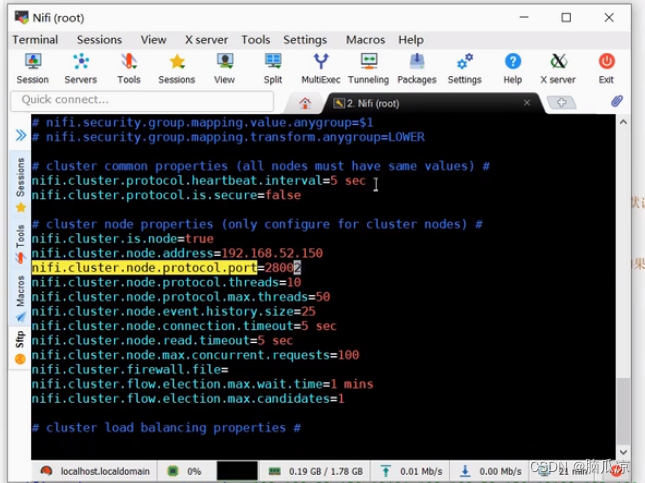645x483 pixels.
Task: Open the X server menu
Action: (206, 40)
